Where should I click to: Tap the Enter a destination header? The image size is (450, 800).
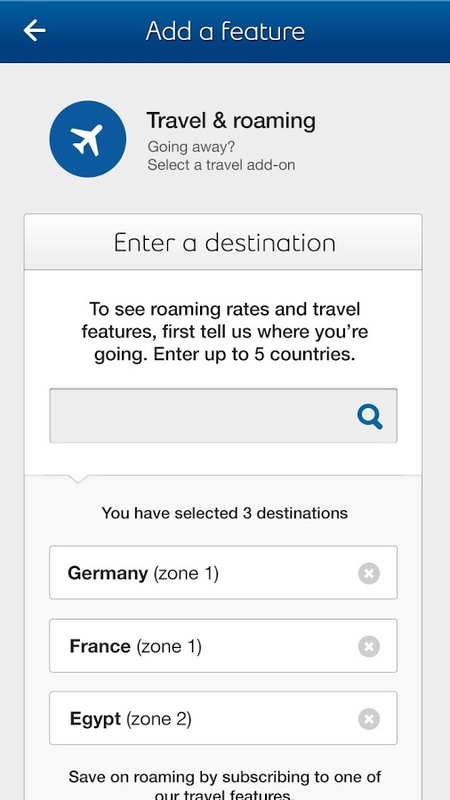pyautogui.click(x=224, y=242)
